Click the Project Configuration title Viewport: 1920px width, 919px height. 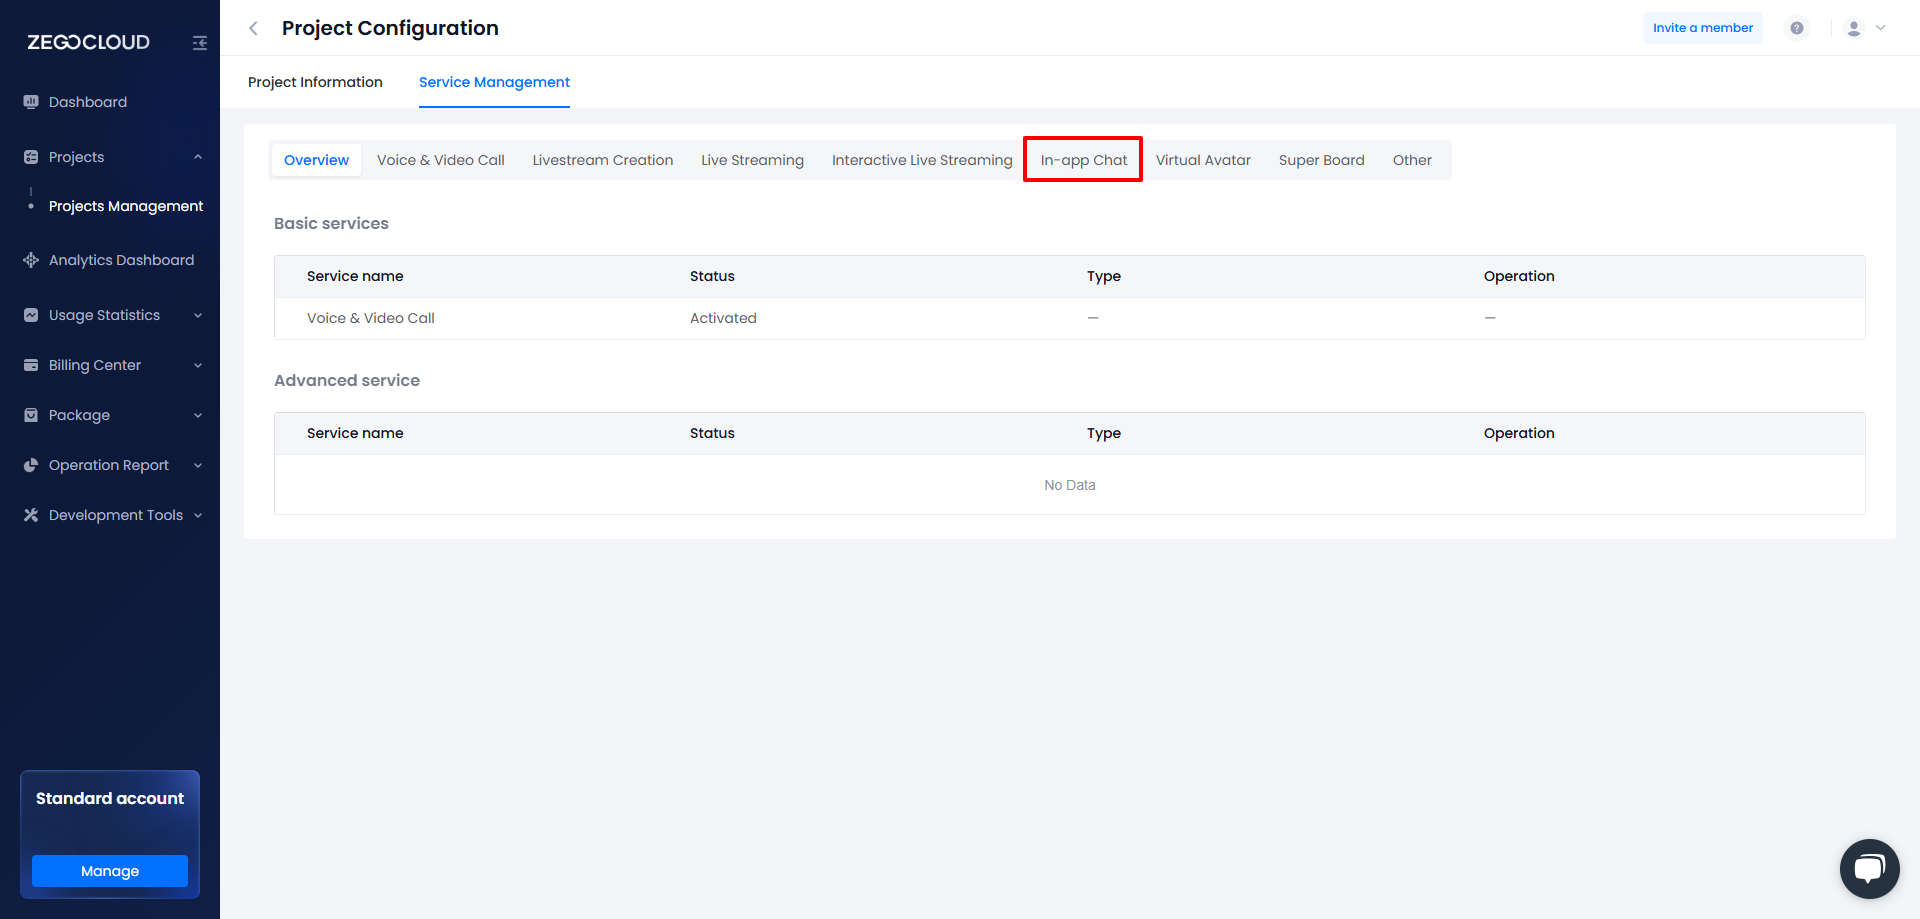[x=390, y=28]
